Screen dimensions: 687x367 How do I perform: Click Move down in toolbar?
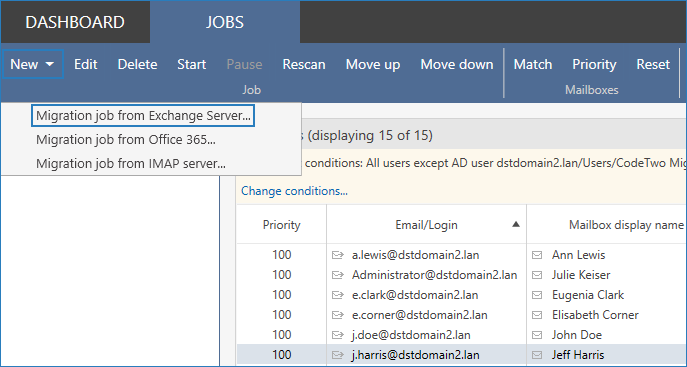tap(457, 64)
